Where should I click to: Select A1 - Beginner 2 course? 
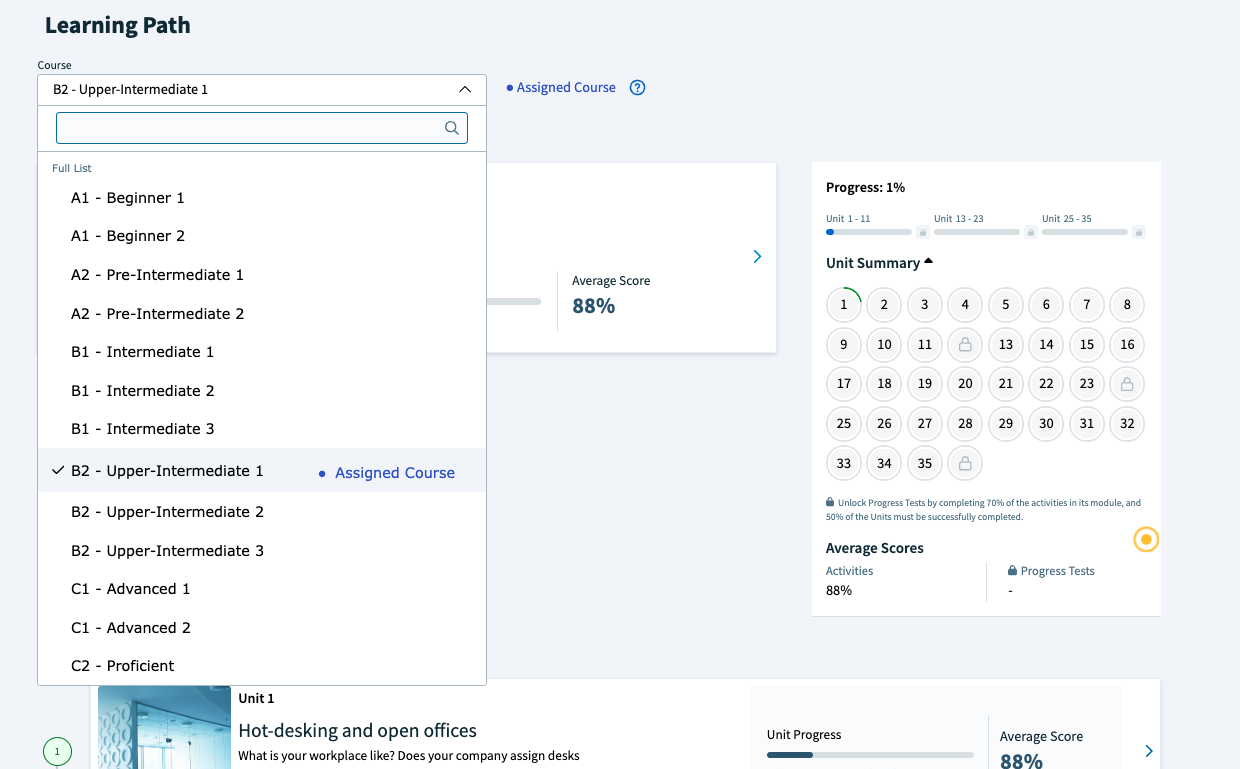262,236
